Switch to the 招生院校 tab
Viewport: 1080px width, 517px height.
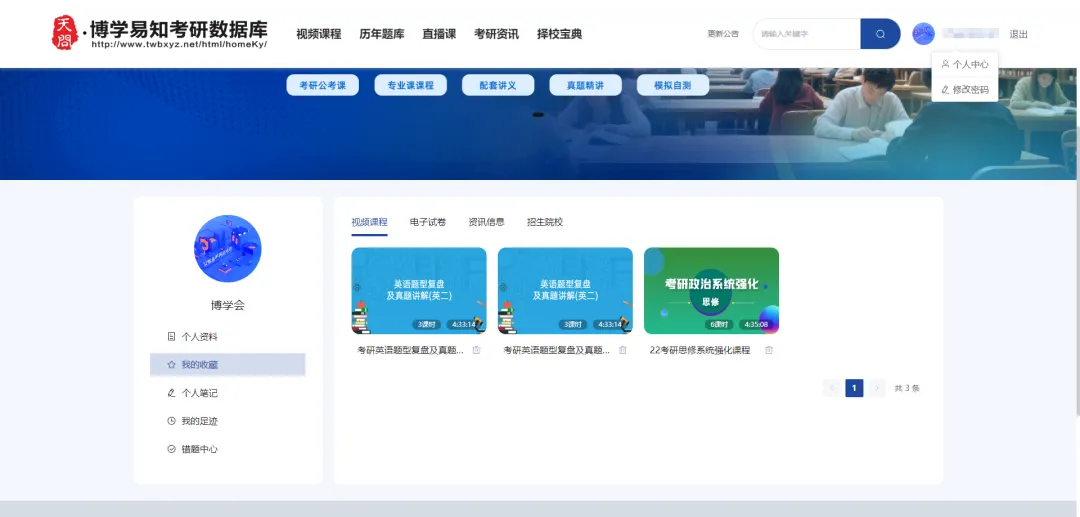click(x=545, y=222)
